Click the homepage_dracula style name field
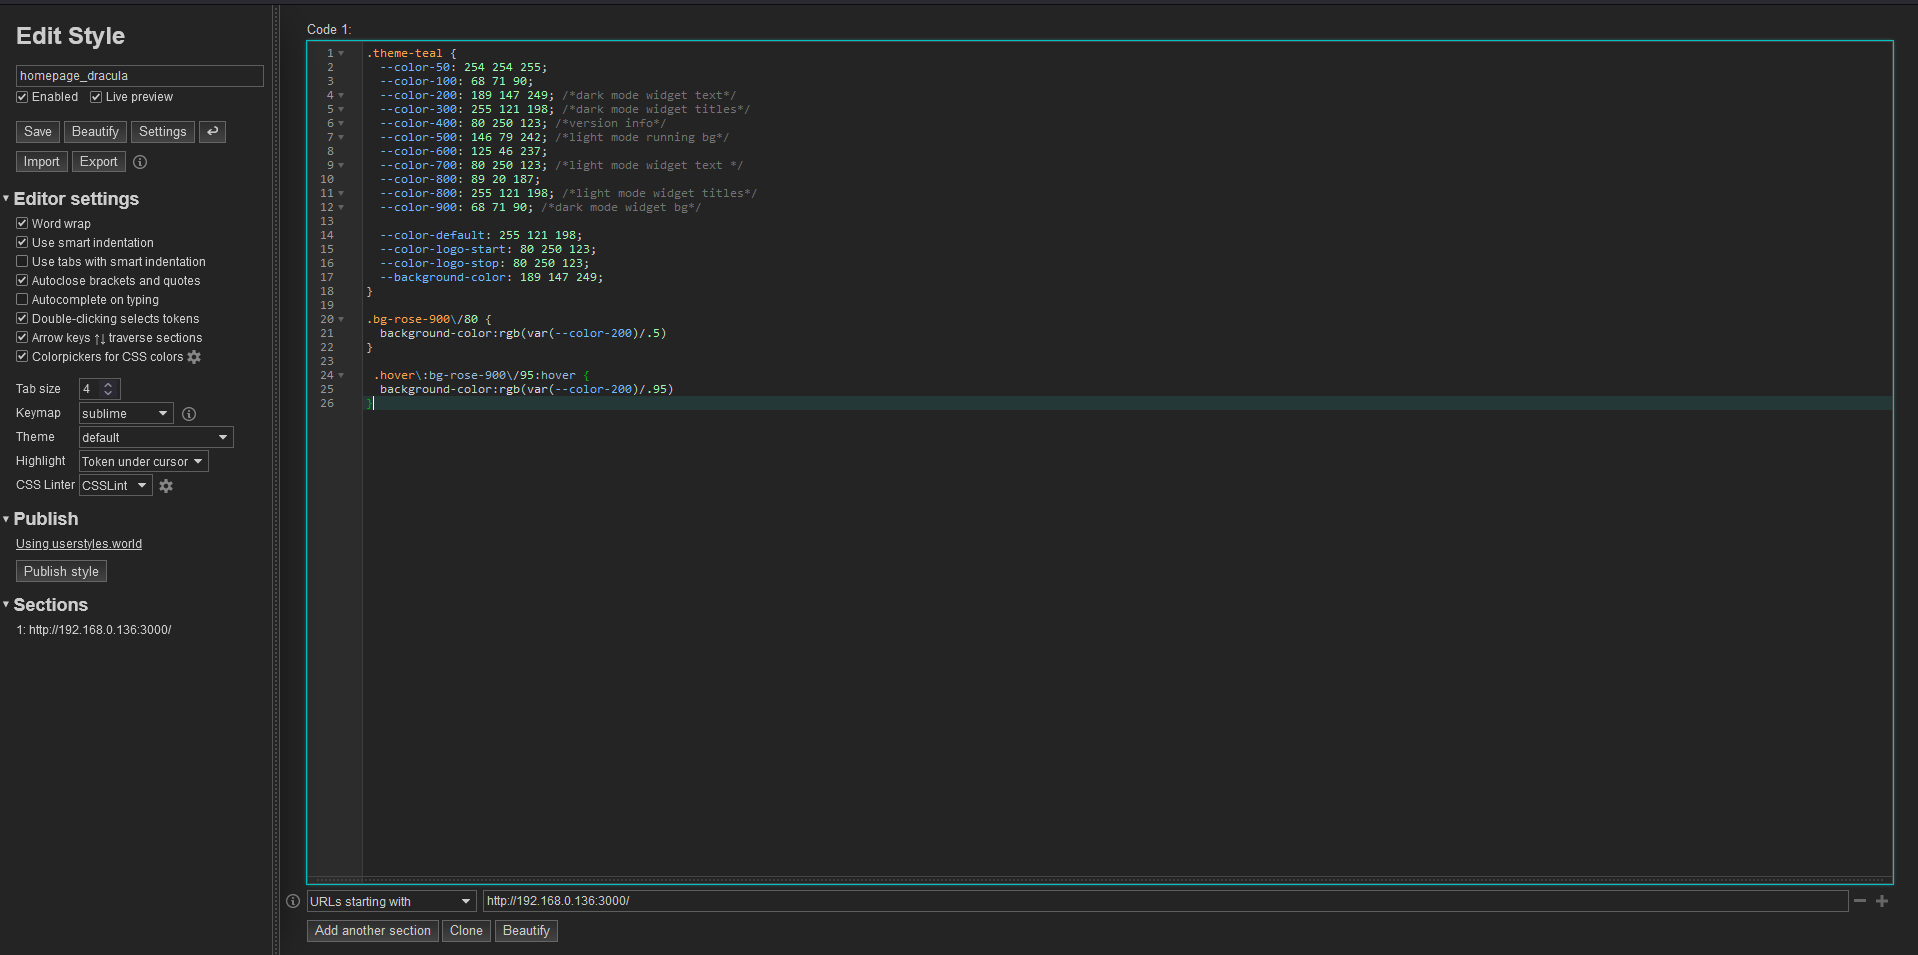The height and width of the screenshot is (955, 1918). [x=138, y=75]
